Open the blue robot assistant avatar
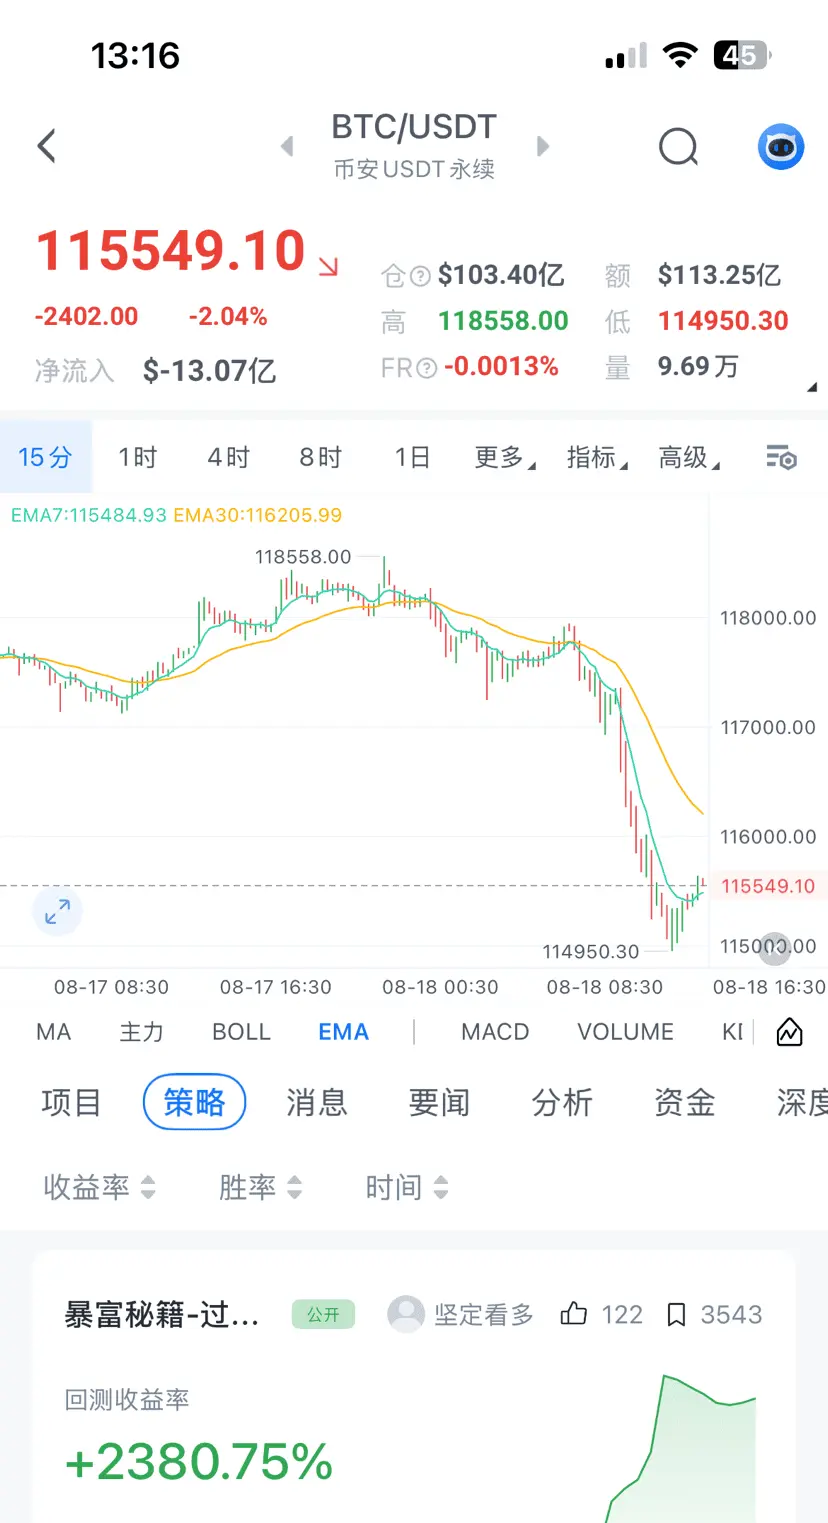 (x=781, y=147)
